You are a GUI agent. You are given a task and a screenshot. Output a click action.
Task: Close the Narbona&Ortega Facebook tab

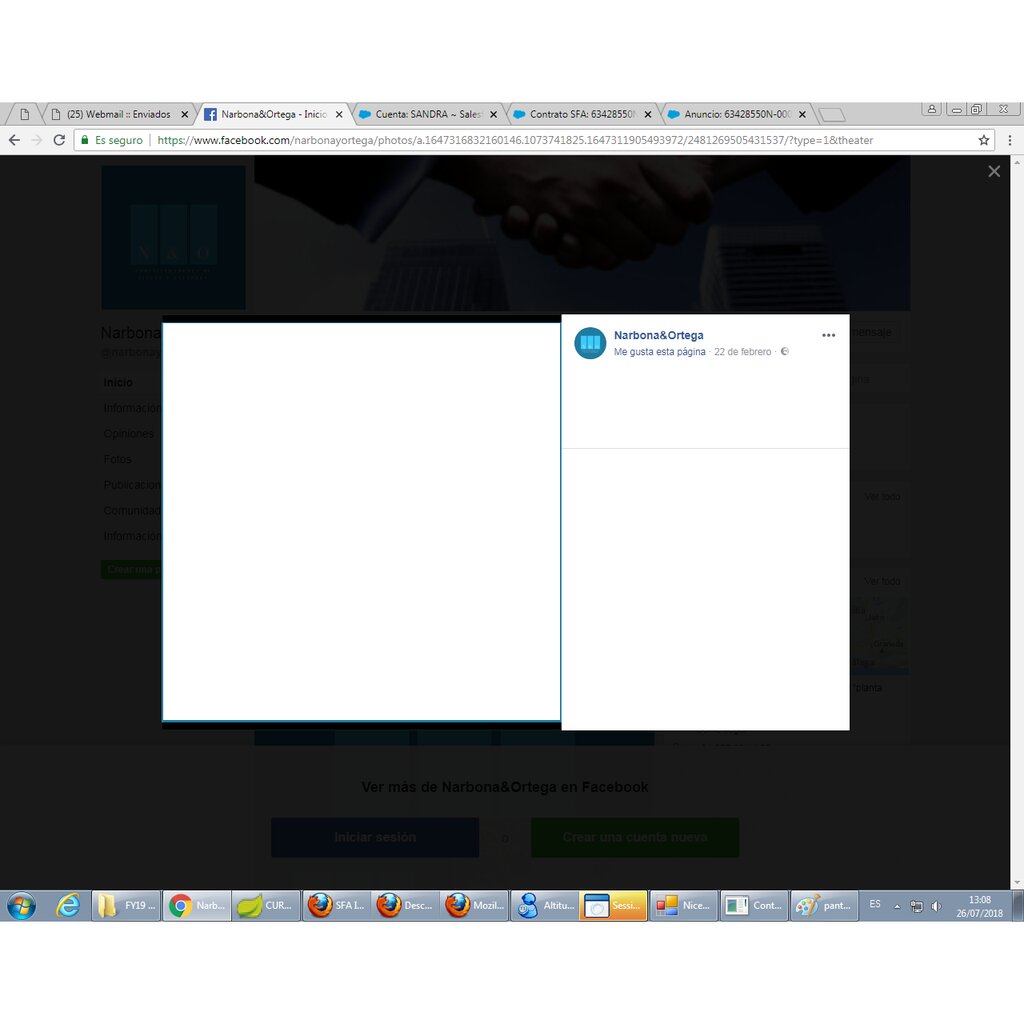coord(339,114)
